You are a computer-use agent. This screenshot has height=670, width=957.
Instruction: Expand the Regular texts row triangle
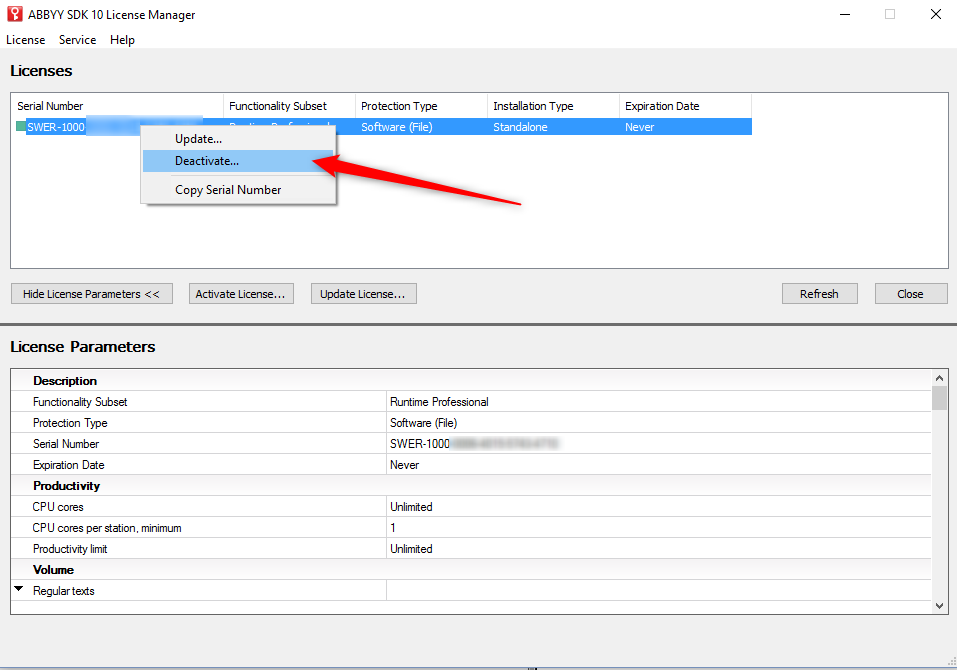pyautogui.click(x=19, y=589)
